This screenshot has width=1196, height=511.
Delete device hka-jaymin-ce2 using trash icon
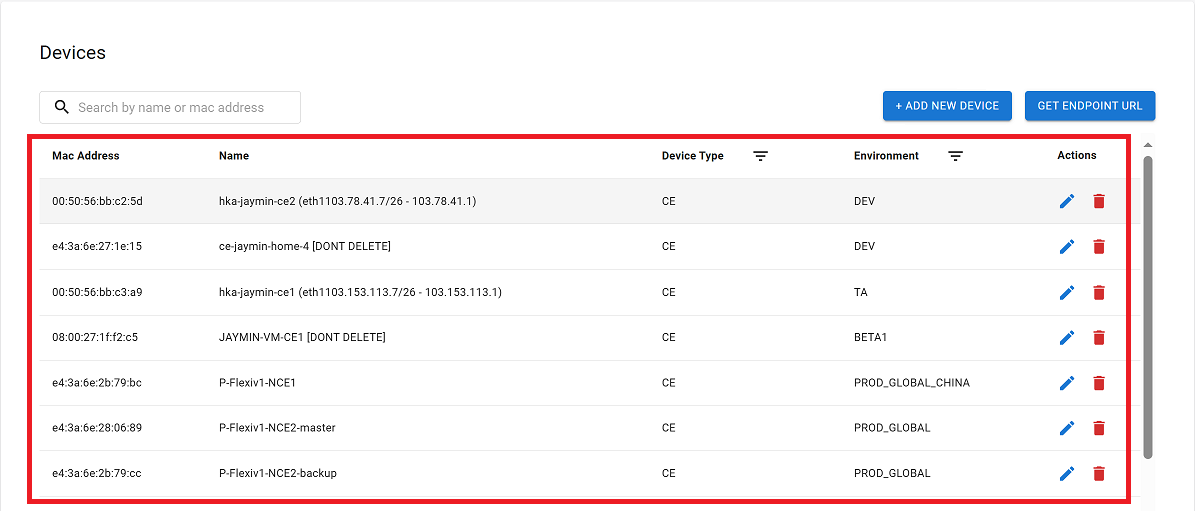pos(1099,202)
